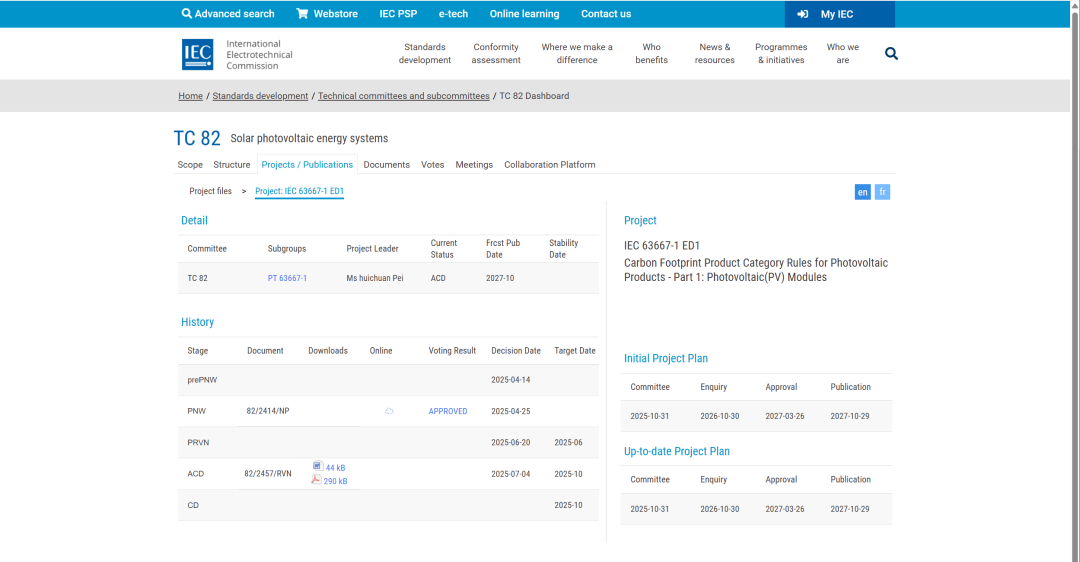Click the APPROVED voting result link
The width and height of the screenshot is (1080, 562).
(447, 411)
